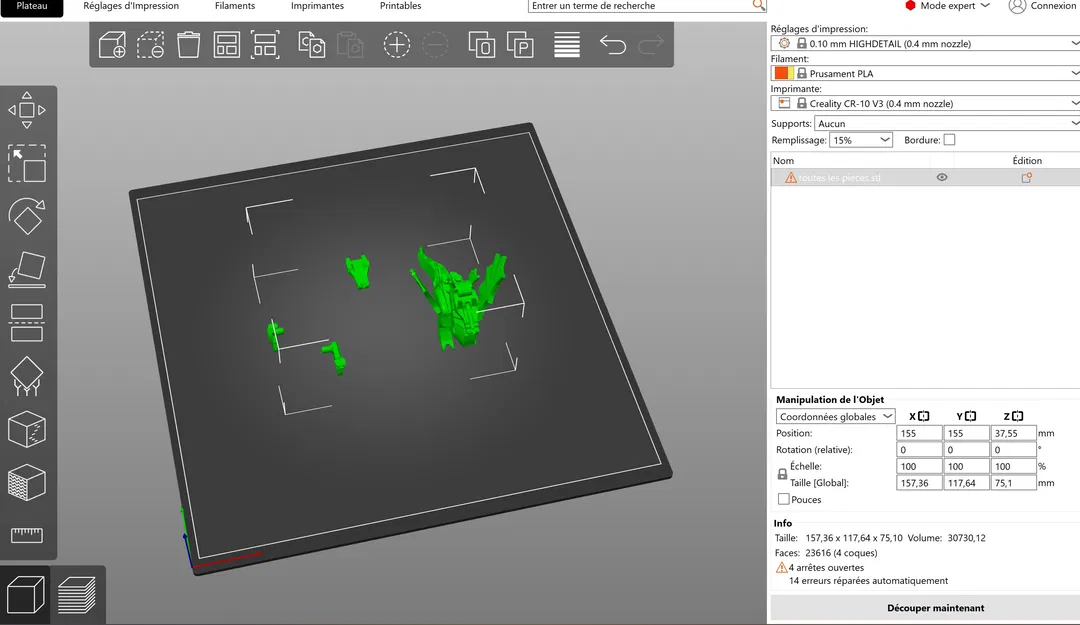The height and width of the screenshot is (625, 1080).
Task: Click the Copy icon in top toolbar
Action: point(311,45)
